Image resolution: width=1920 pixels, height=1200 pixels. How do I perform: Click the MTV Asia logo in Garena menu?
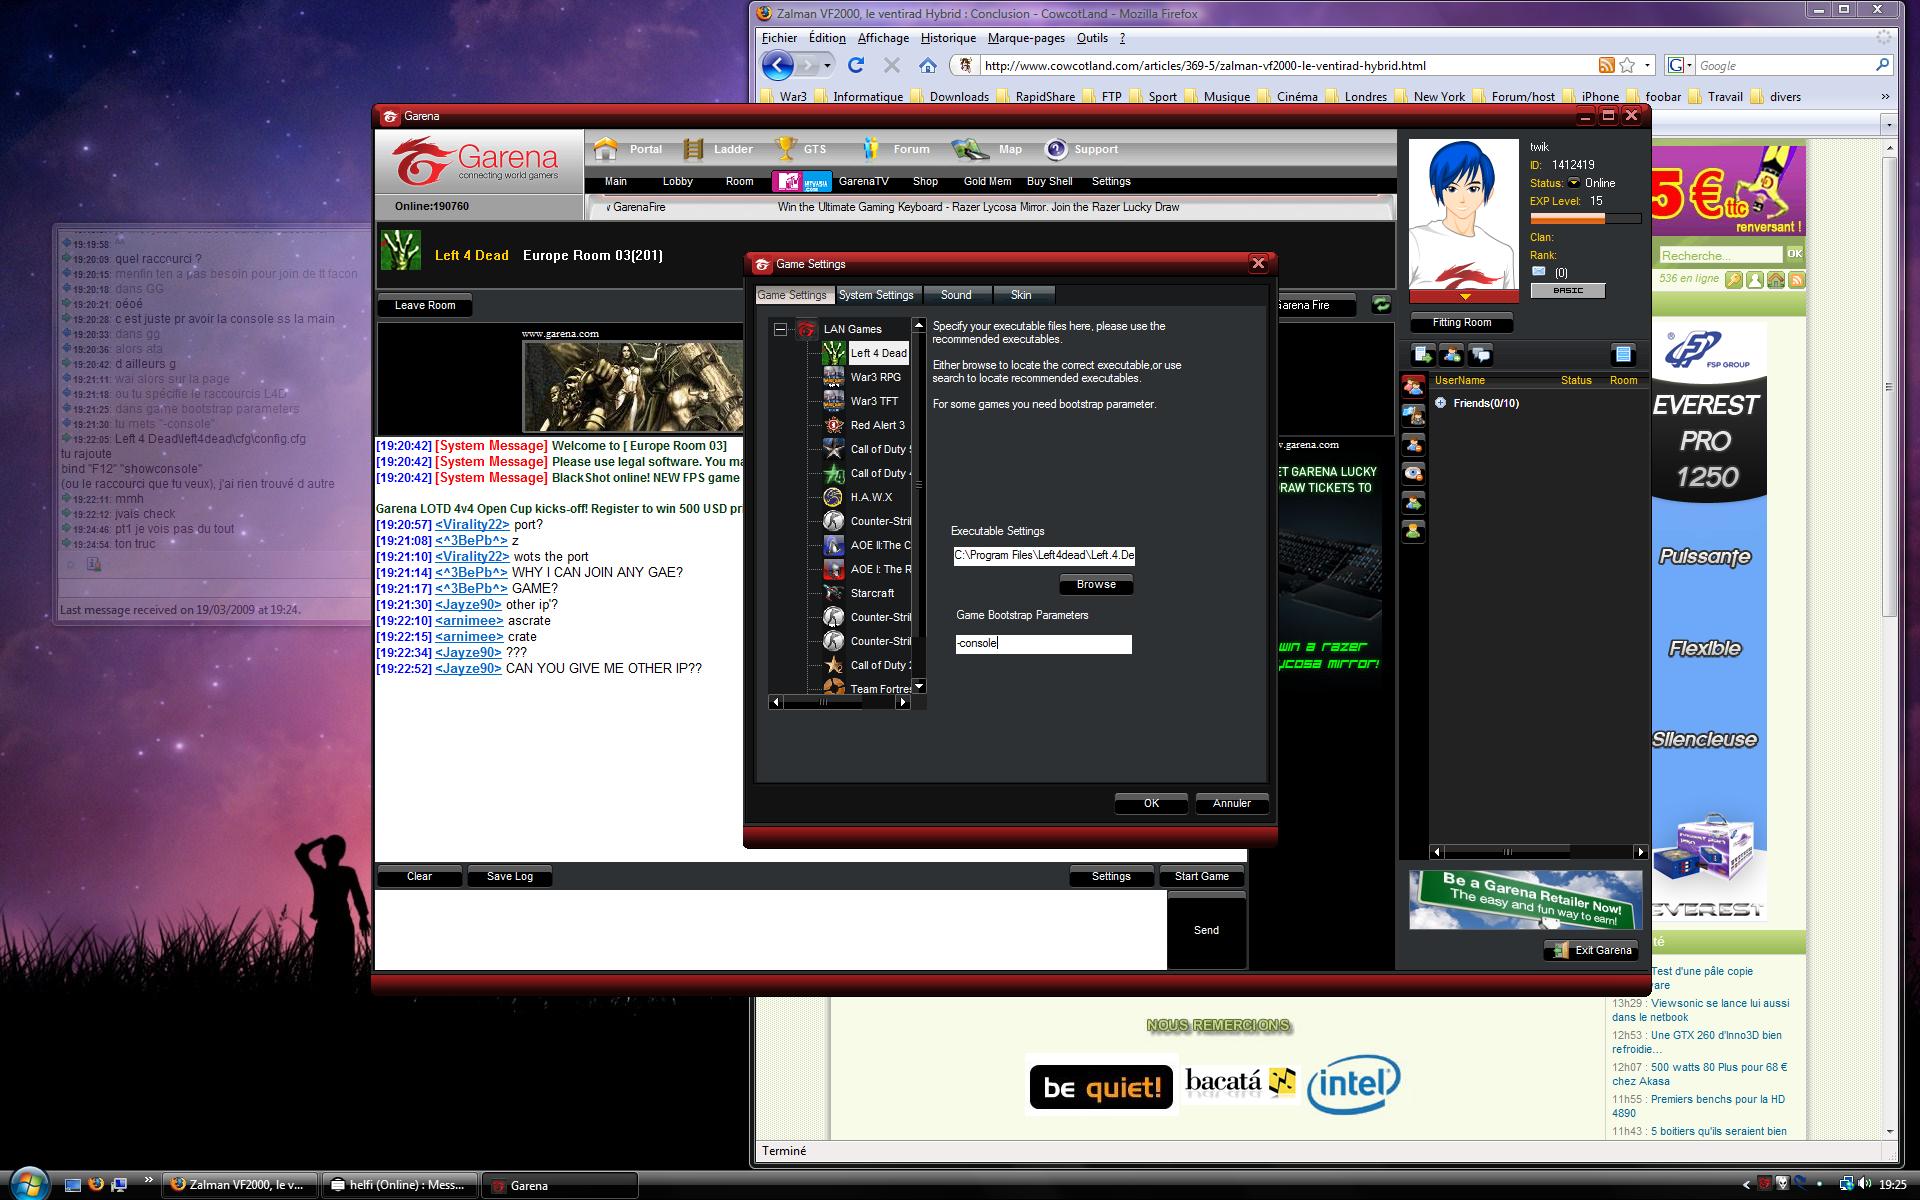point(801,181)
